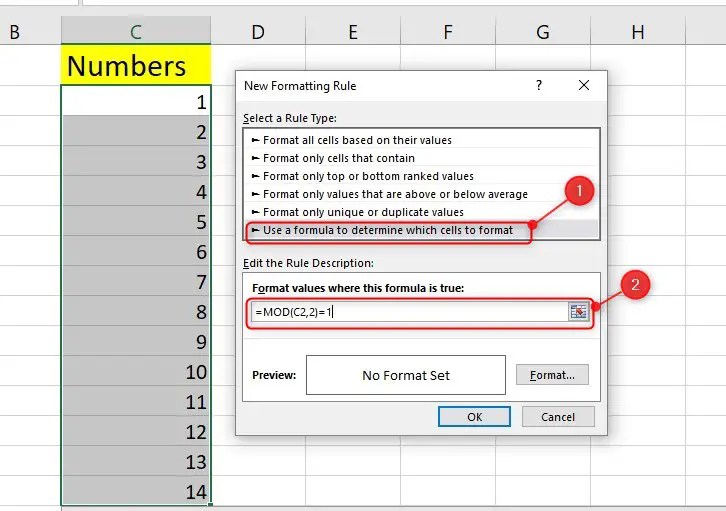Screen dimensions: 726x511
Task: Click the cell containing 6
Action: (x=136, y=251)
